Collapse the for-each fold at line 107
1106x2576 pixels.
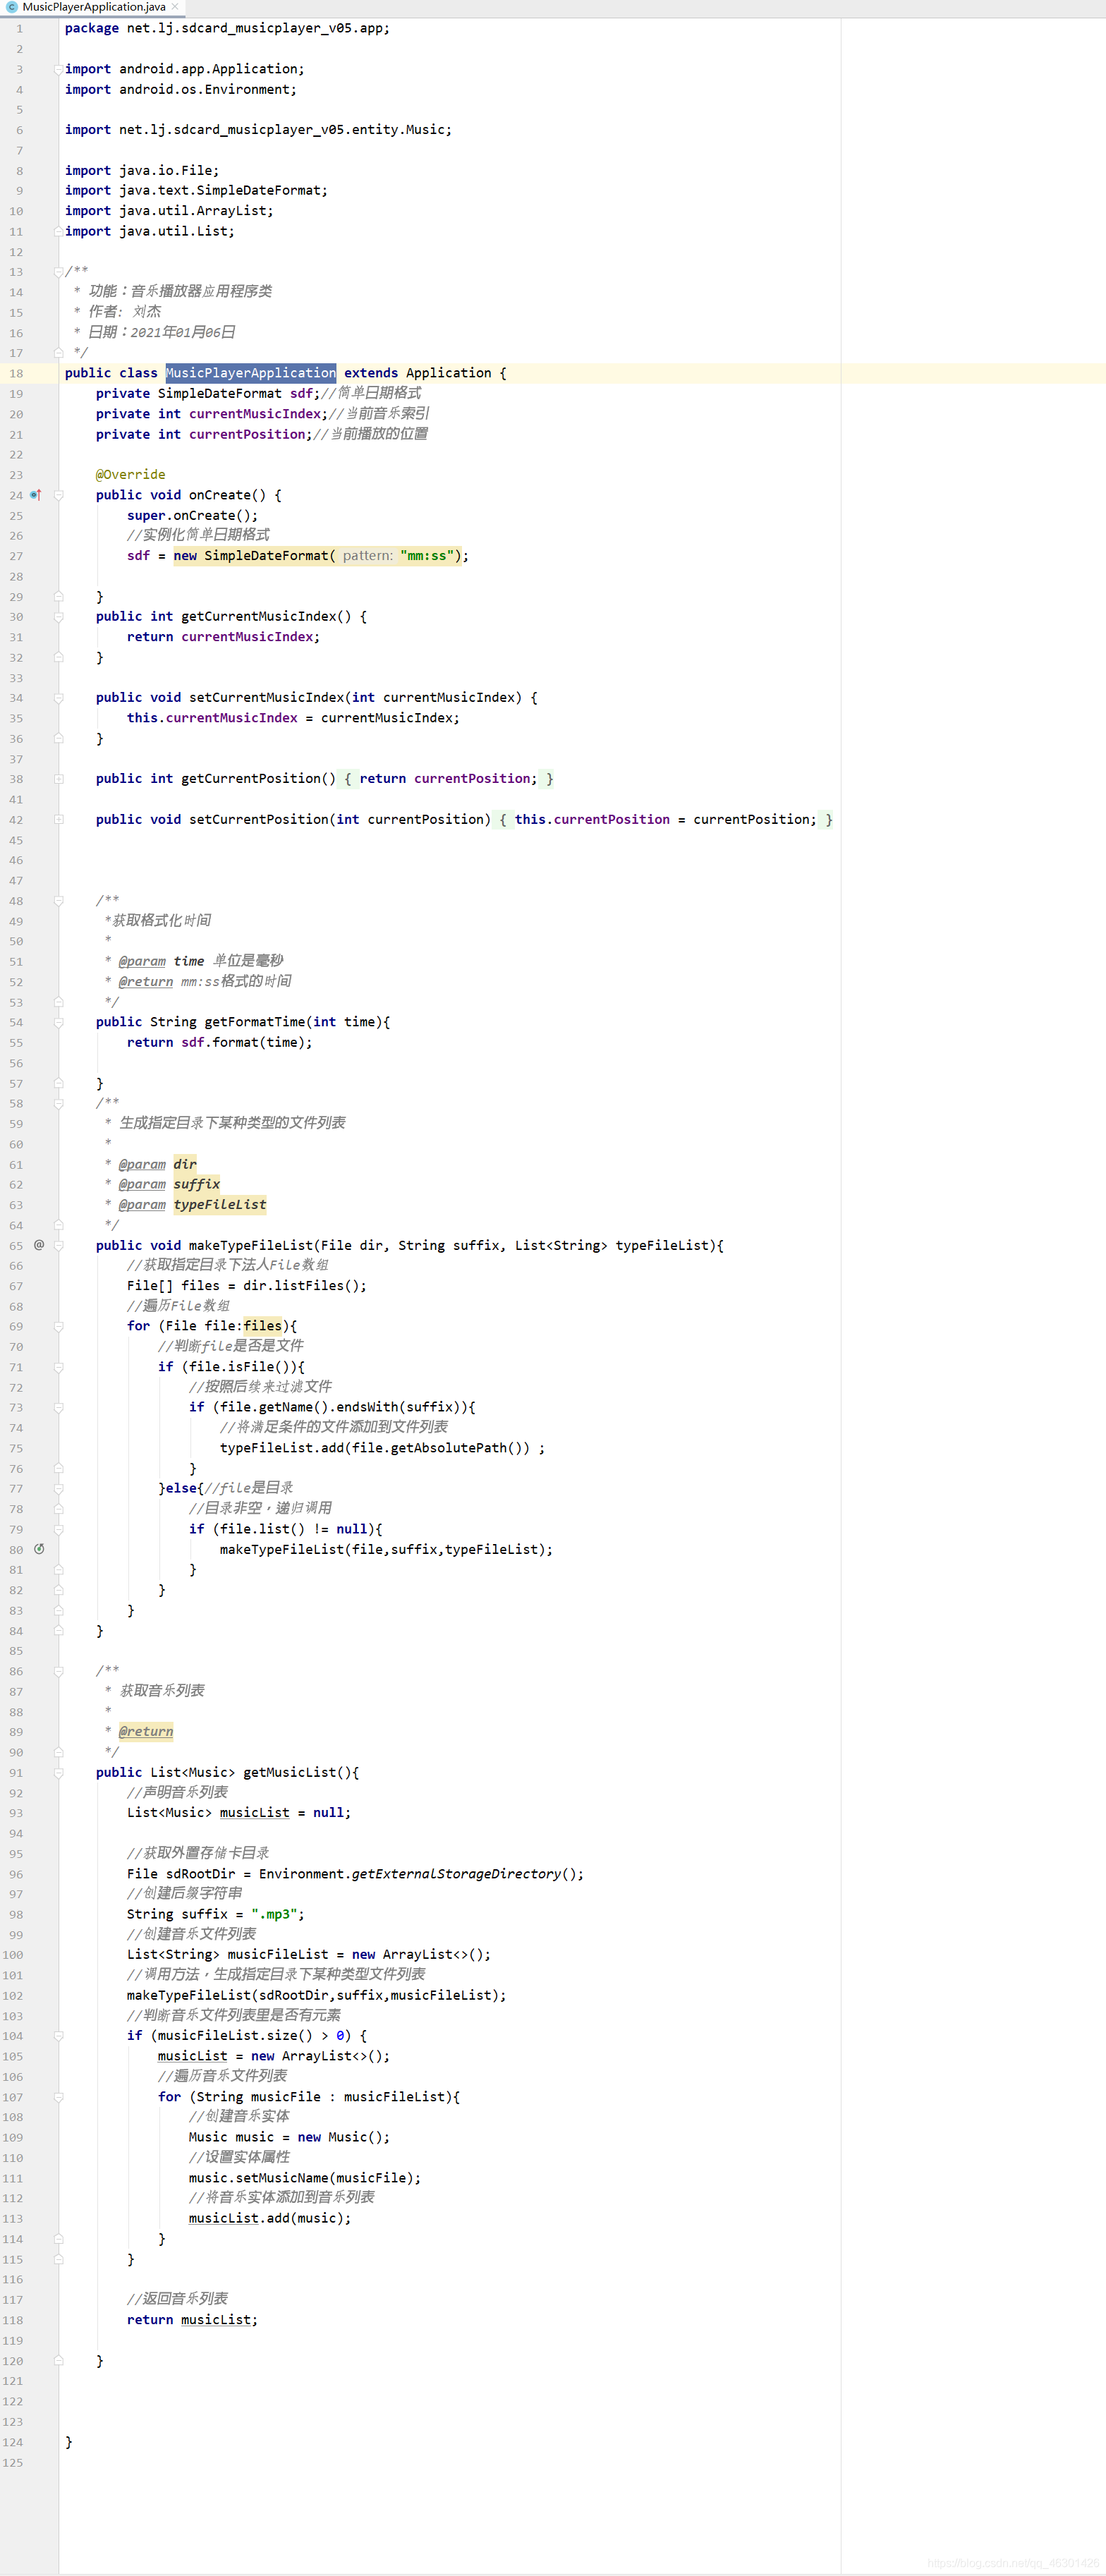point(58,2096)
